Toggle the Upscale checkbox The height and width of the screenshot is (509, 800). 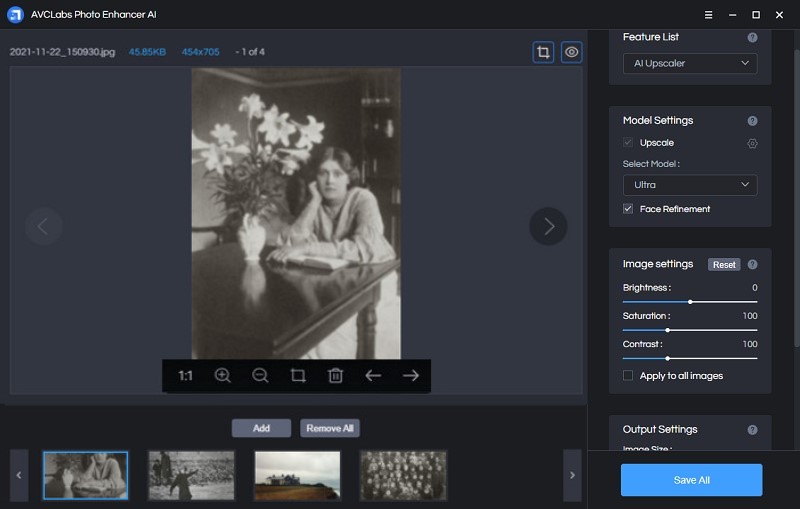pos(628,142)
